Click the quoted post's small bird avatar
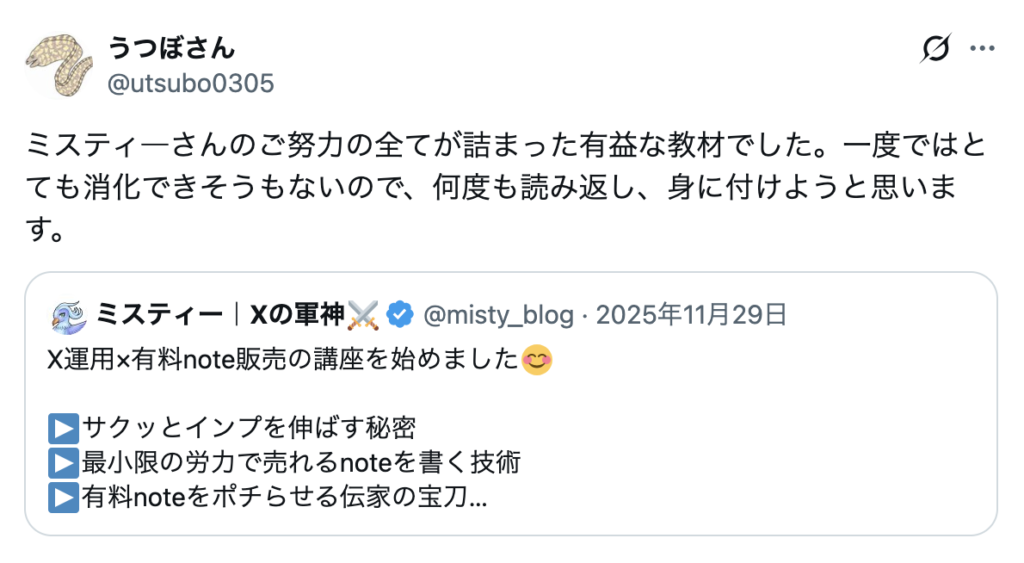This screenshot has height=563, width=1024. [x=68, y=315]
